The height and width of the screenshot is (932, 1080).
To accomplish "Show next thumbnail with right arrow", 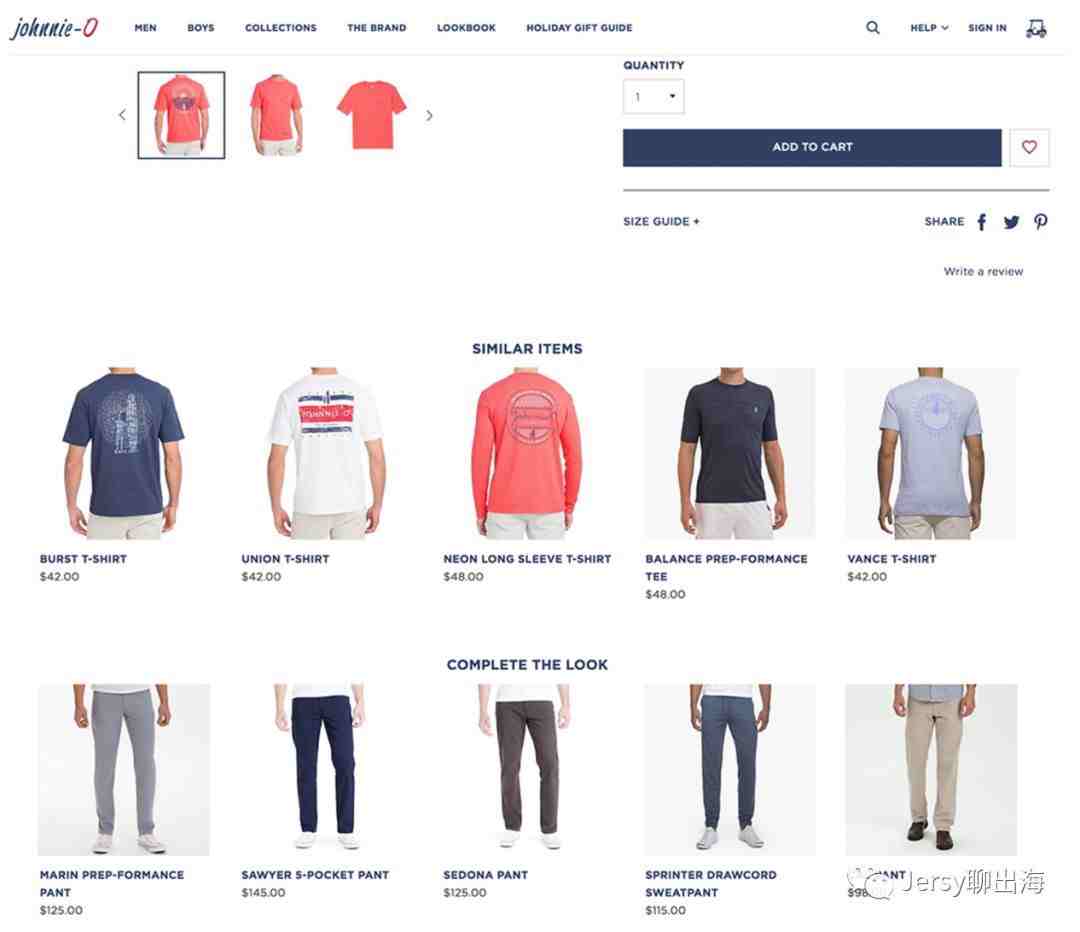I will [429, 115].
